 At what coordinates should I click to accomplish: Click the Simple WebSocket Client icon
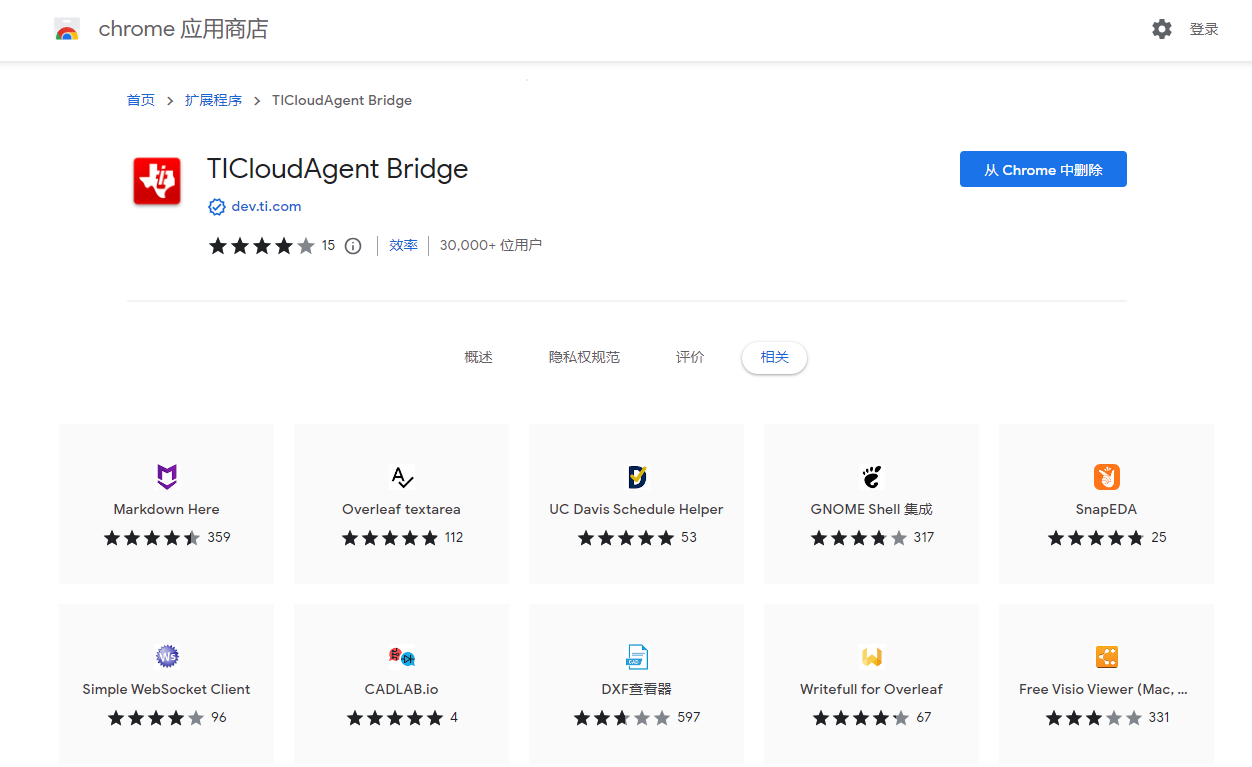167,656
